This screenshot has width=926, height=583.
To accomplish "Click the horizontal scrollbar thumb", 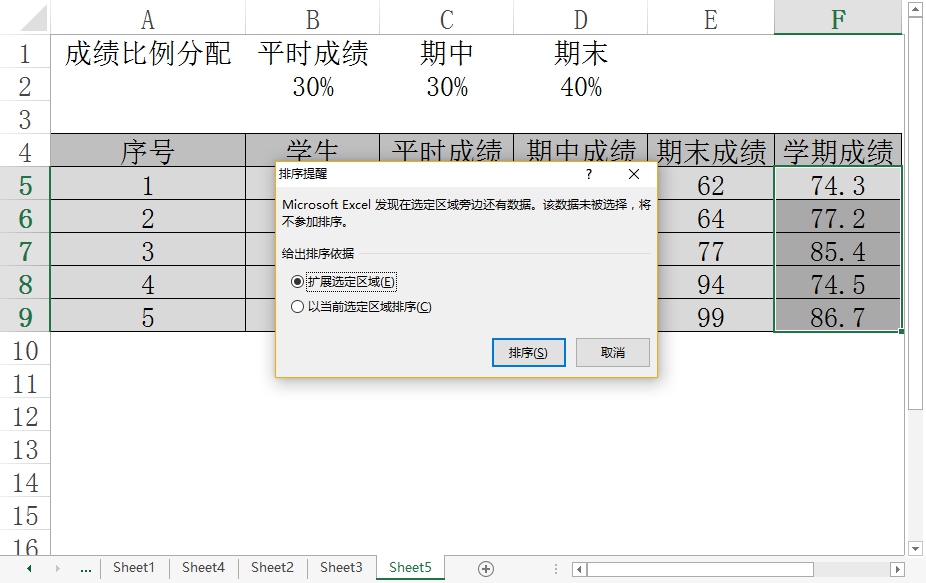I will (x=700, y=569).
